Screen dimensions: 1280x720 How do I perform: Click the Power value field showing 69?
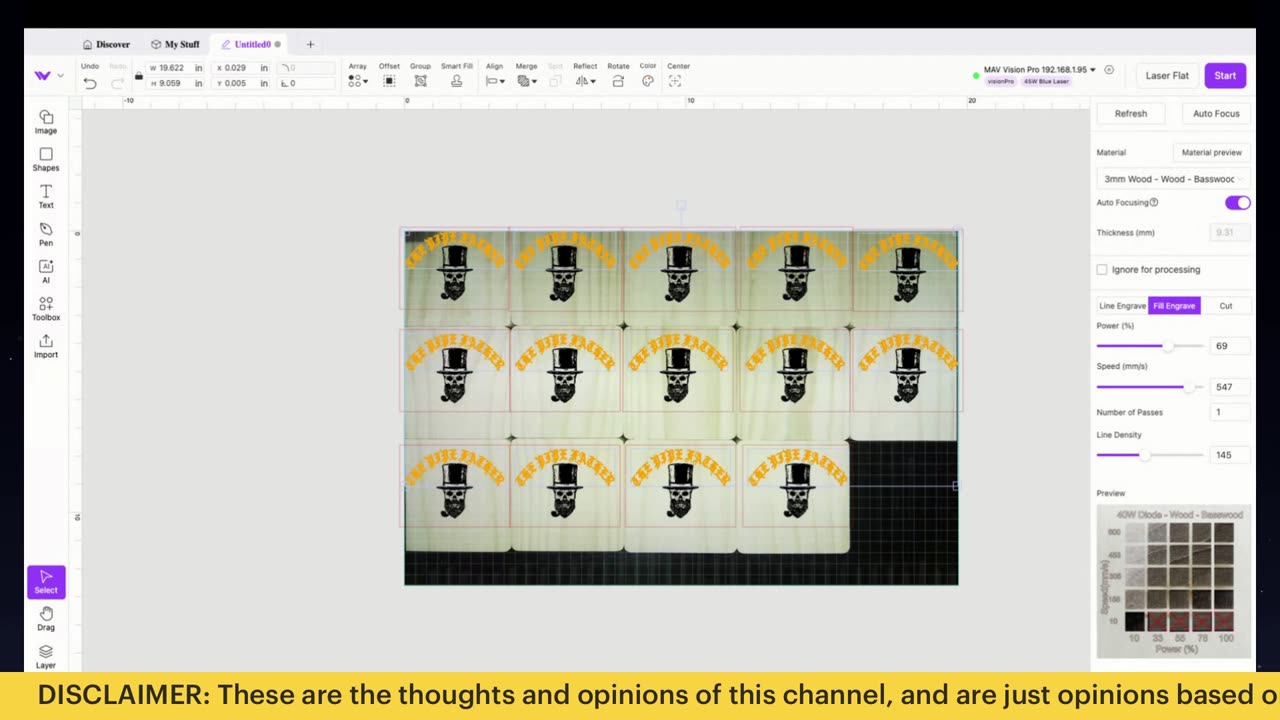point(1229,346)
